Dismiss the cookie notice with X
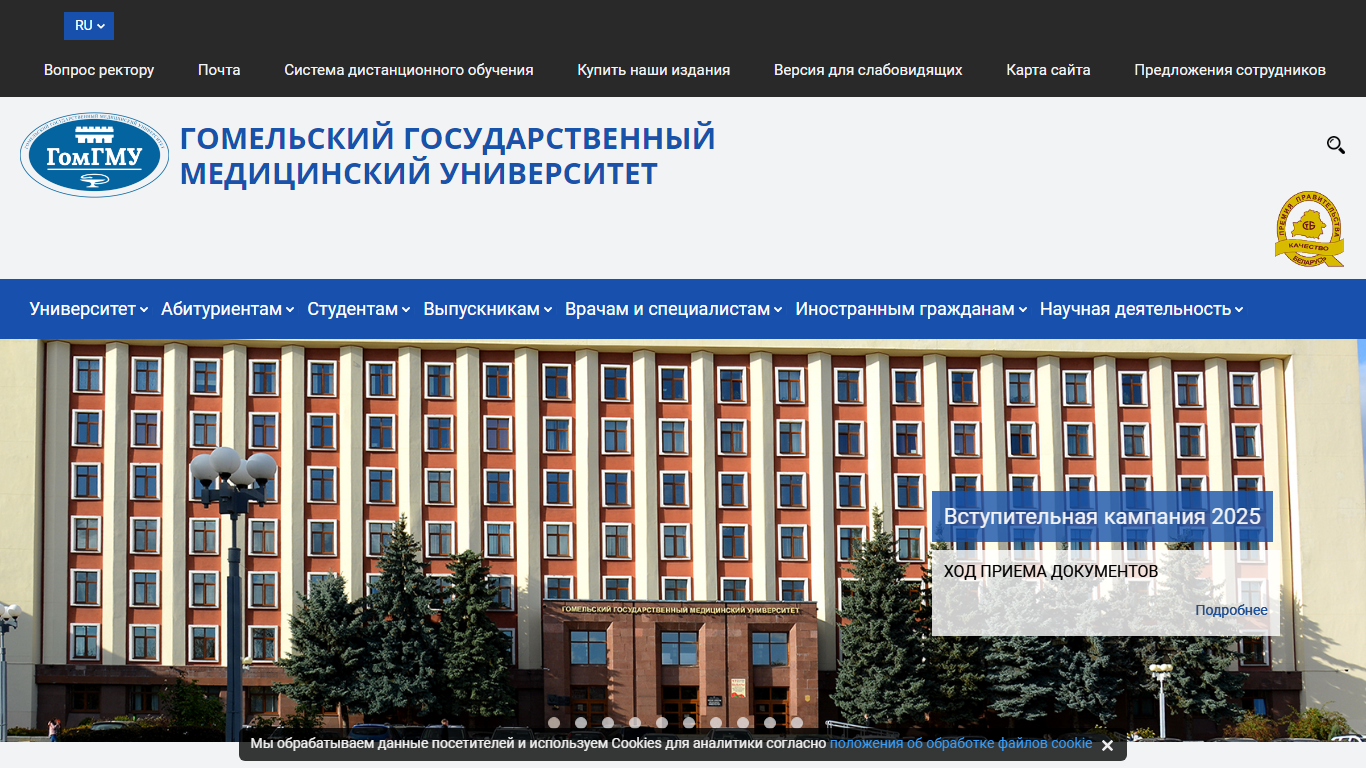This screenshot has height=768, width=1366. 1107,745
